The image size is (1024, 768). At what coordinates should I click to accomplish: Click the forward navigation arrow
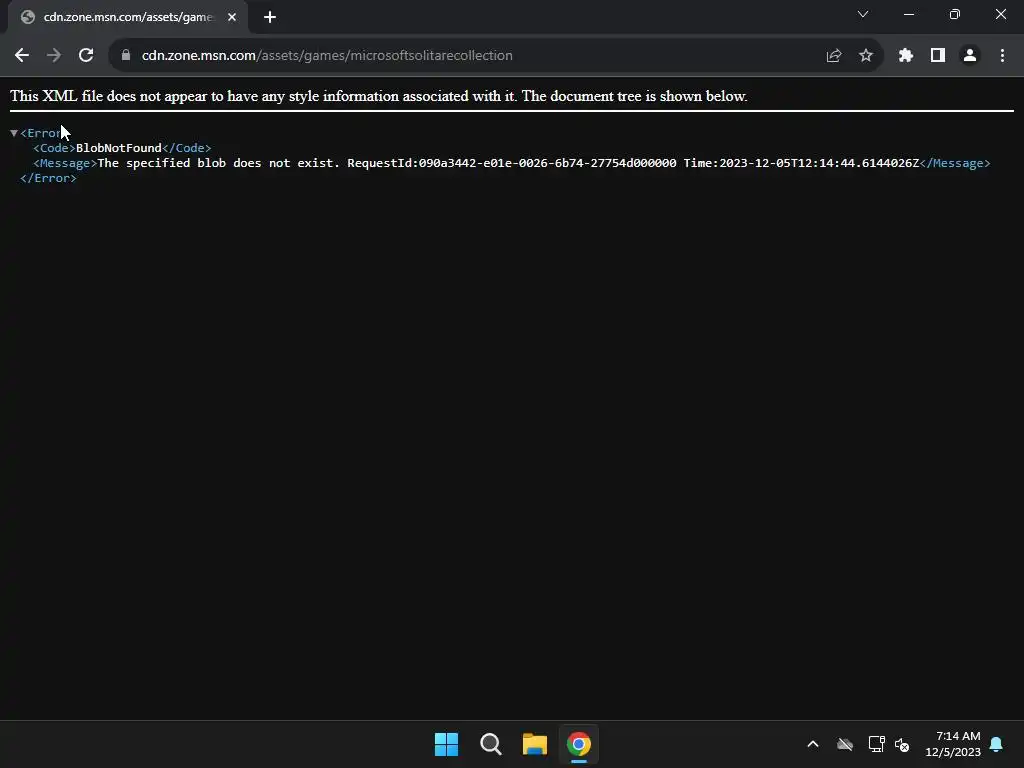coord(54,56)
